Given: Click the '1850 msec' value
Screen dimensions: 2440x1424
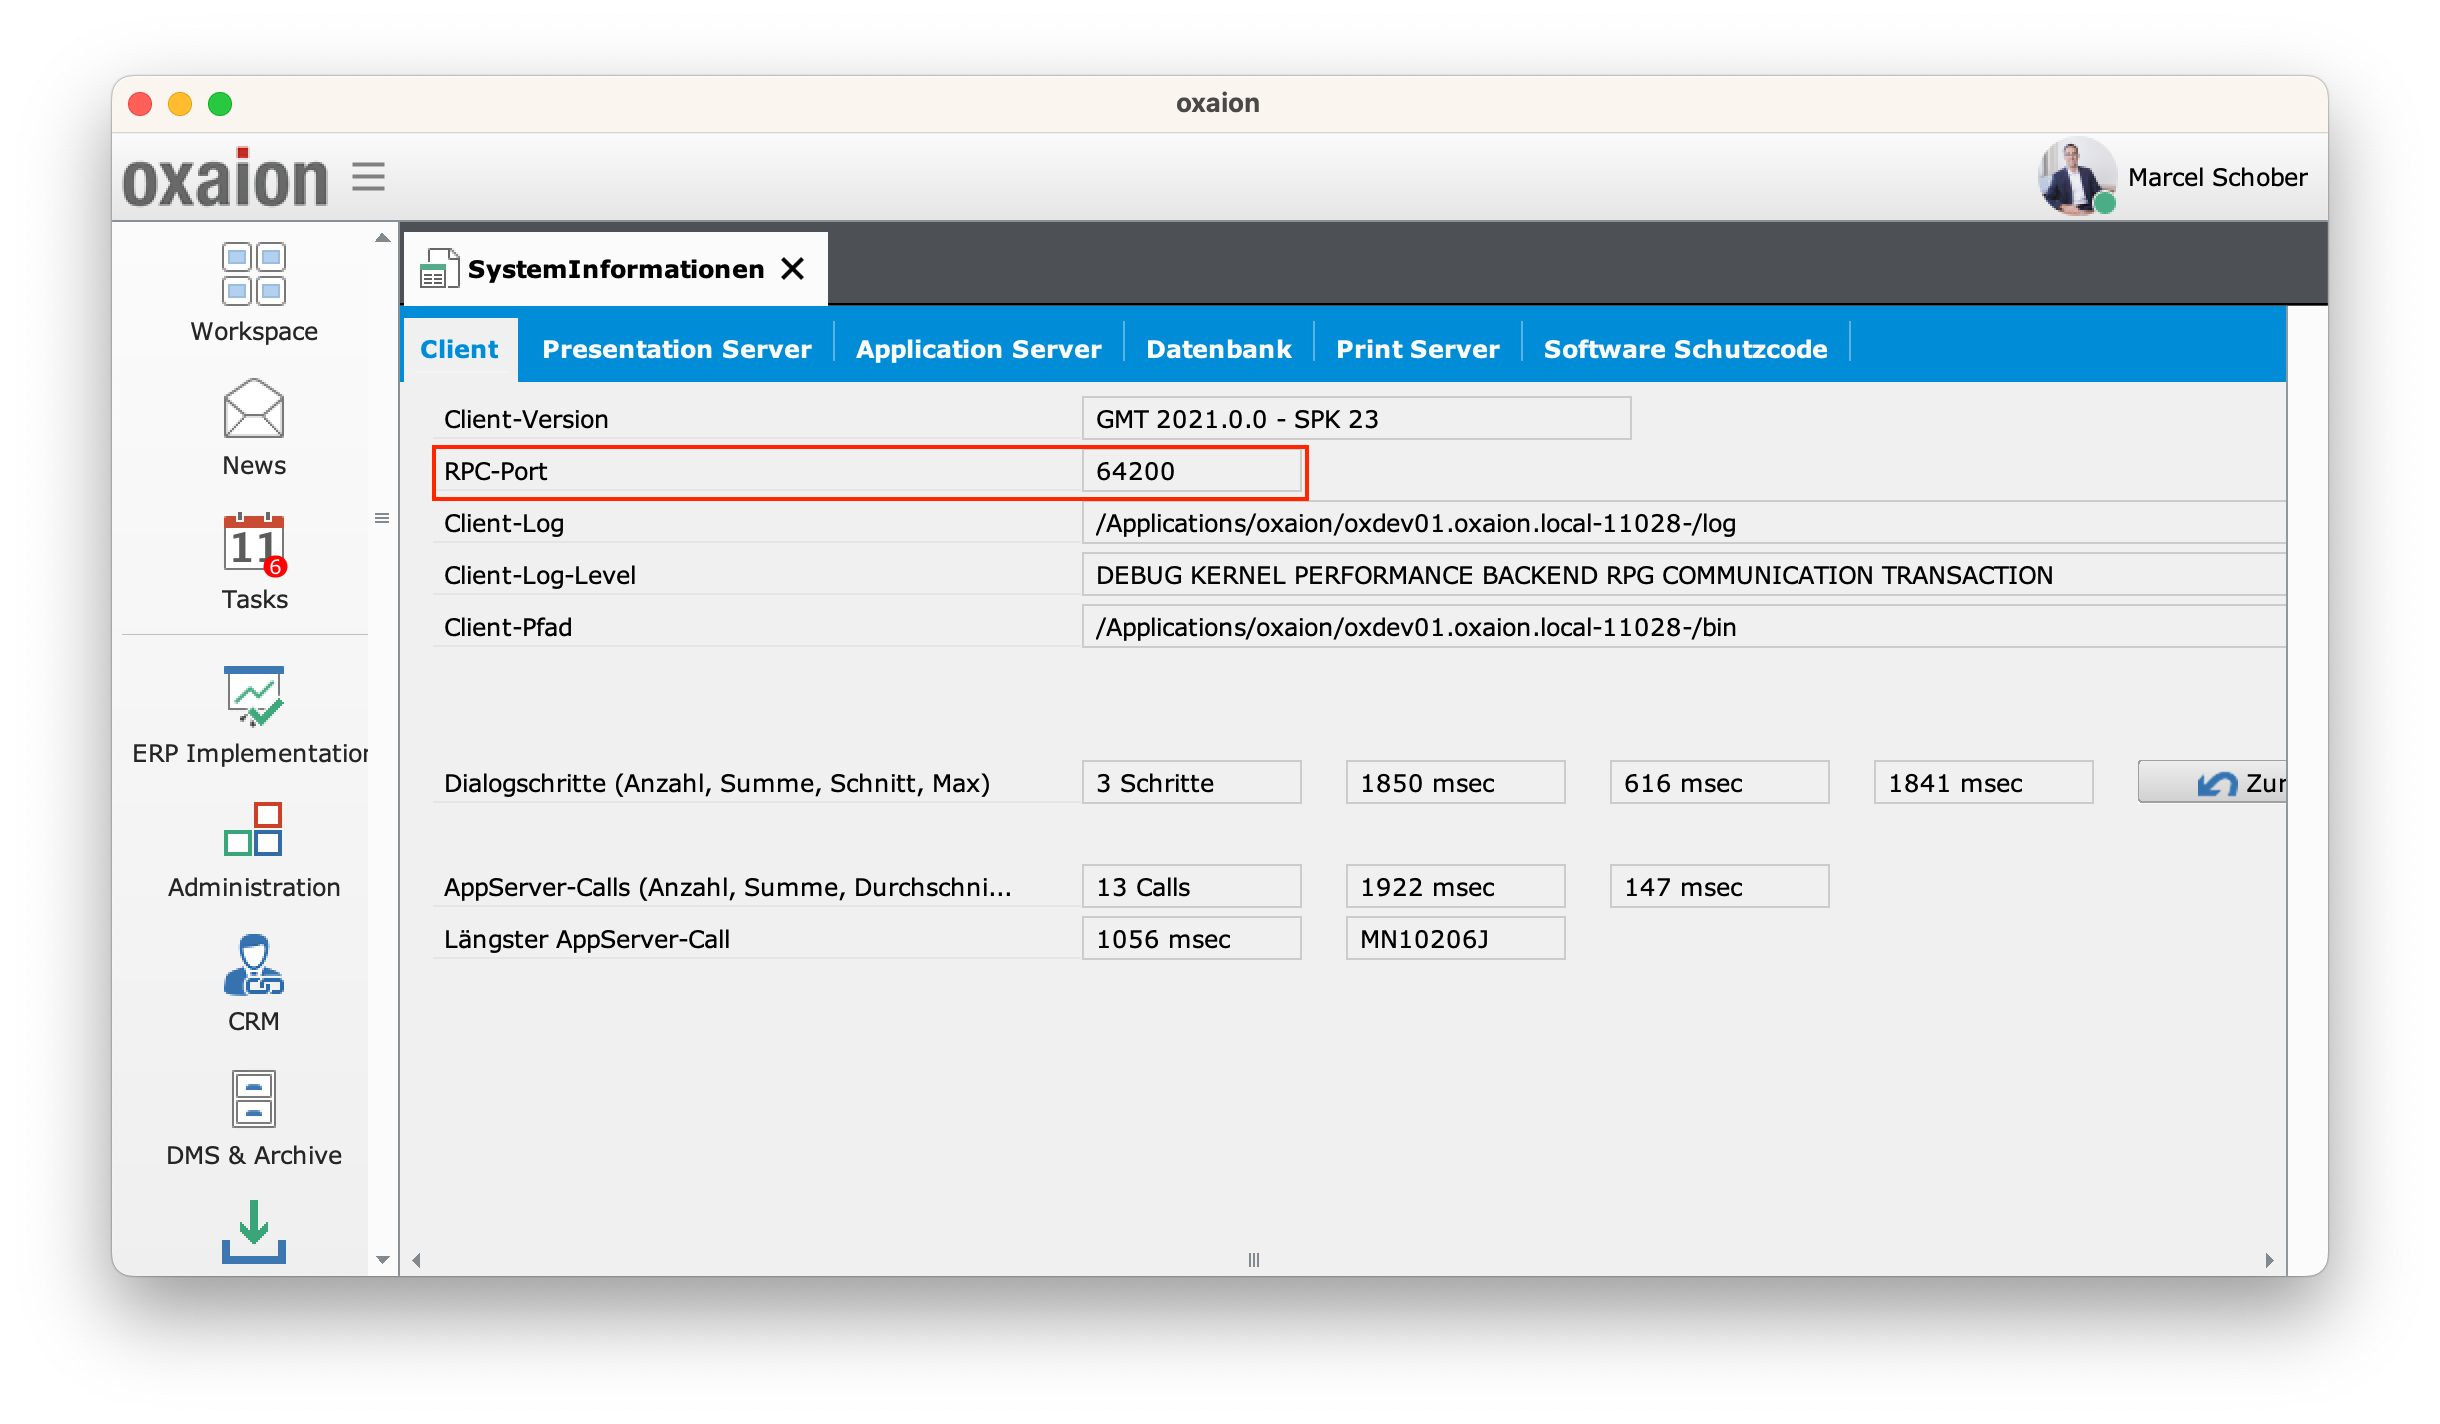Looking at the screenshot, I should click(1455, 782).
